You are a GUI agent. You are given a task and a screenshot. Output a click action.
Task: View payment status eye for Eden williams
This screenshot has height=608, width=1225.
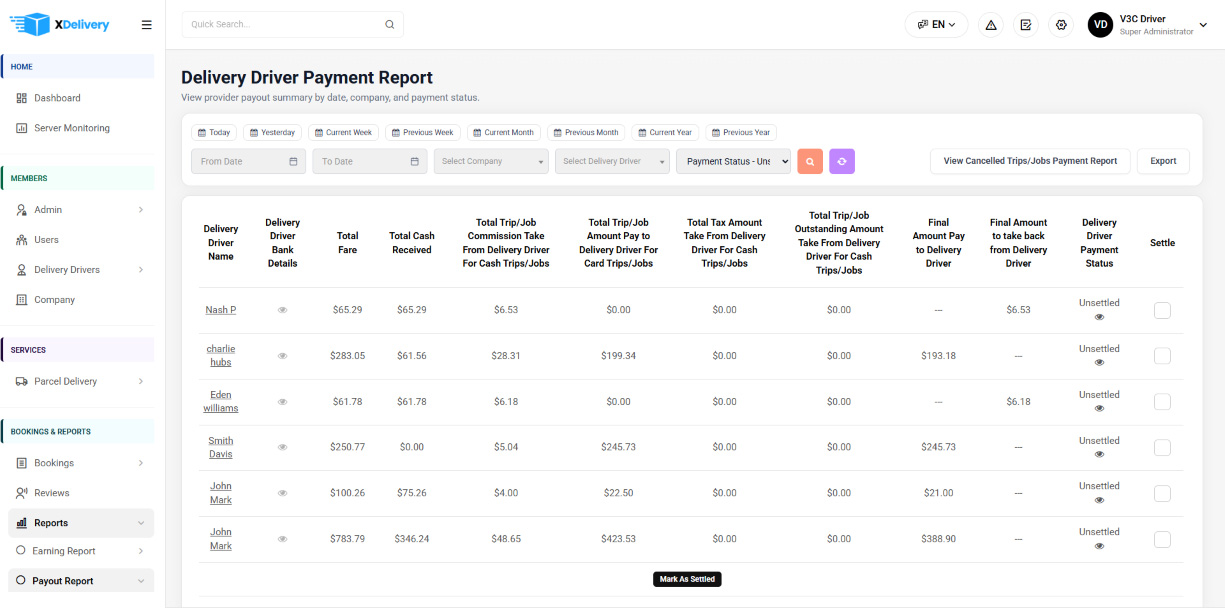pos(1100,409)
